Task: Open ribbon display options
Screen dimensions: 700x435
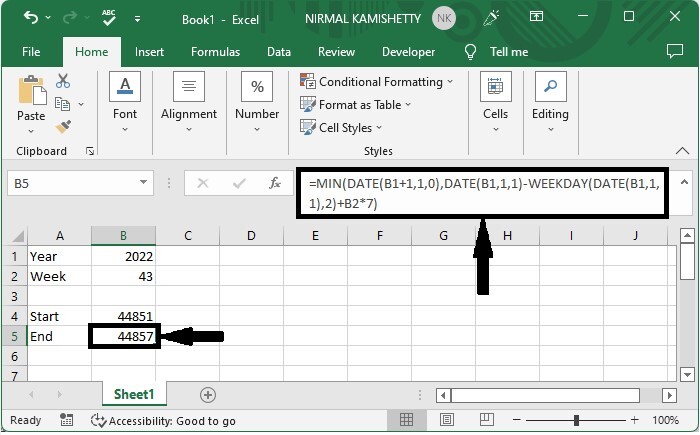Action: point(536,17)
